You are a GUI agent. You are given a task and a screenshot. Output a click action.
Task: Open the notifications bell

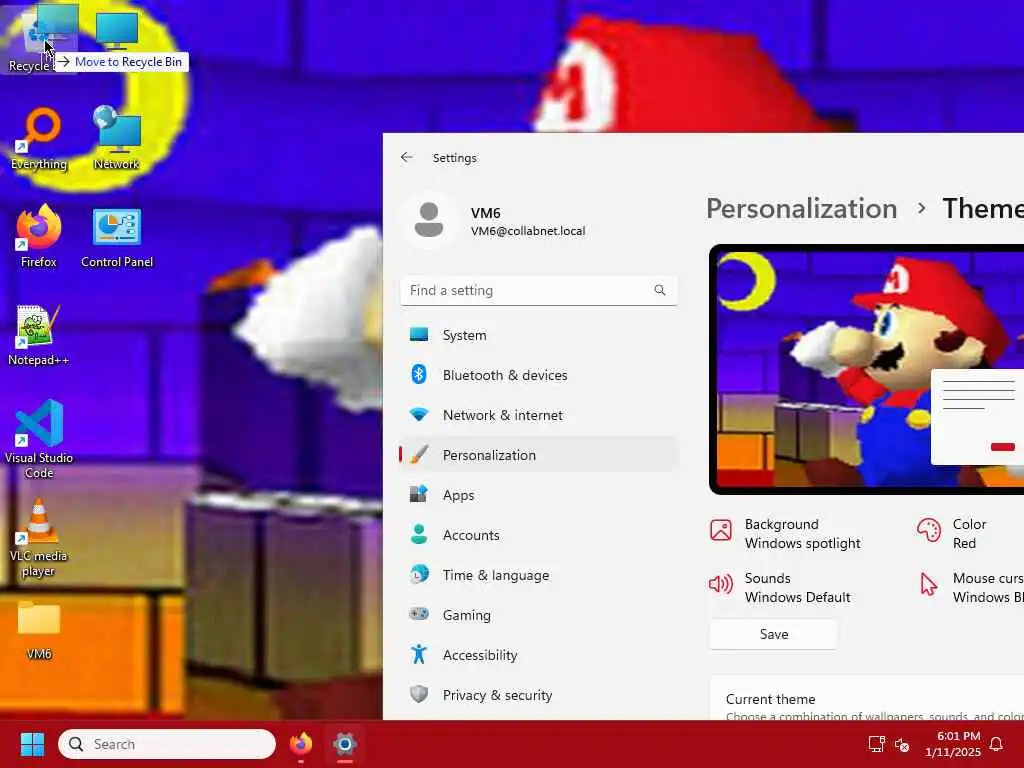click(x=996, y=744)
